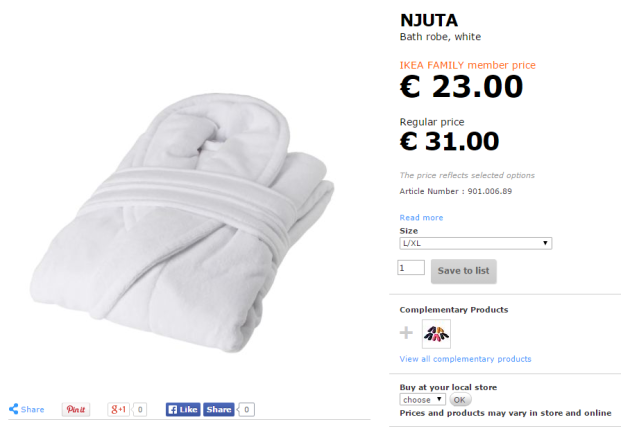Focus the quantity input field
The image size is (630, 431).
411,268
